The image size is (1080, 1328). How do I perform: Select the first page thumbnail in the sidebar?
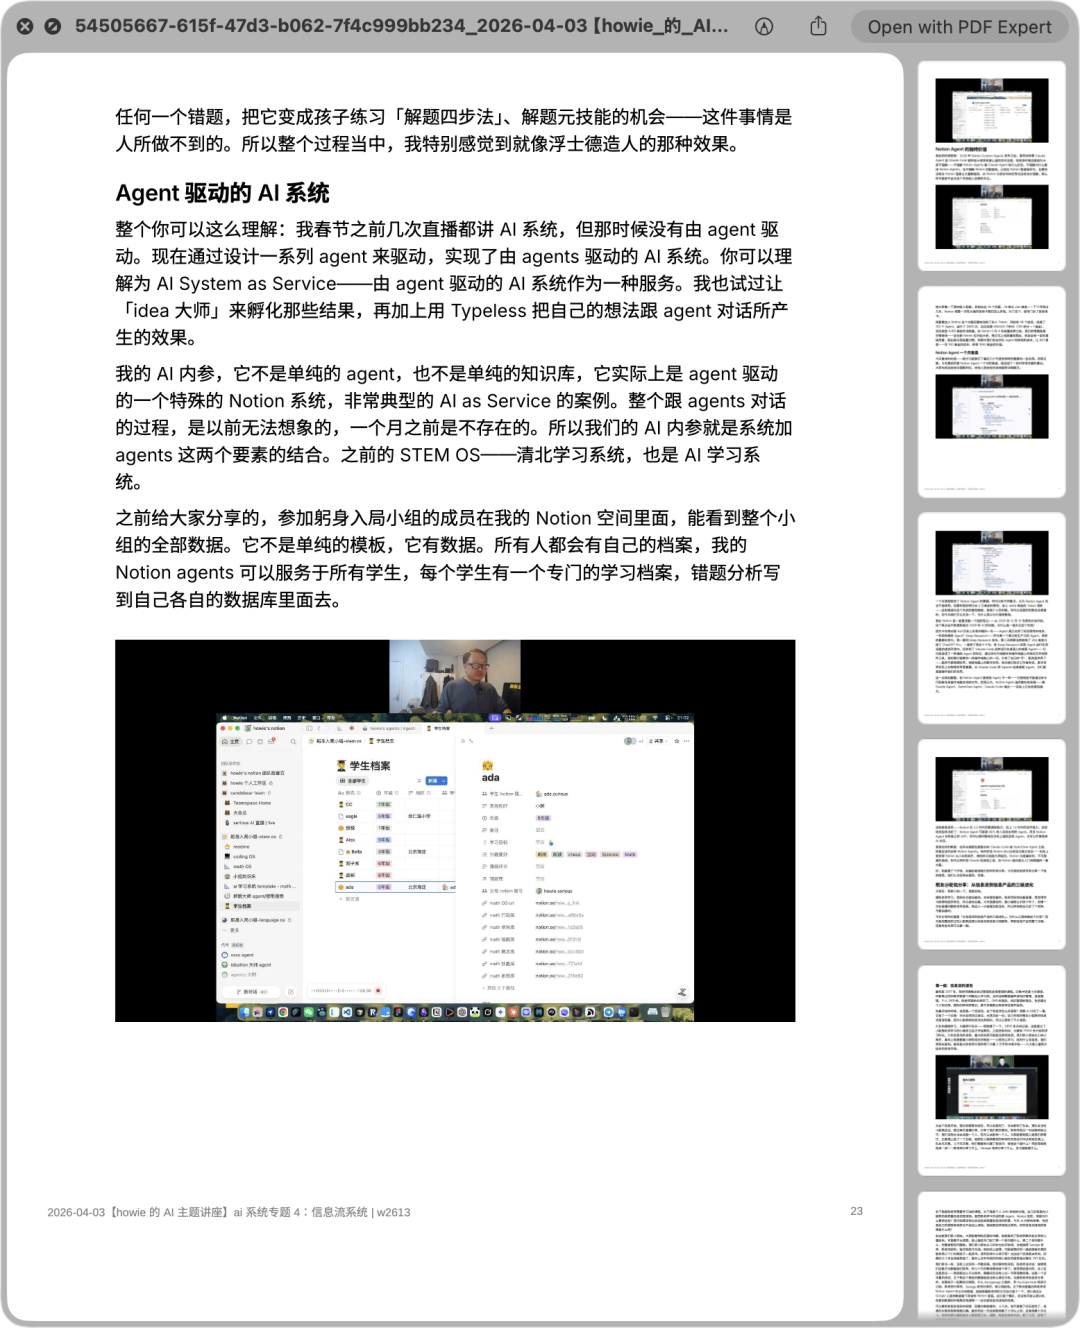click(x=992, y=165)
